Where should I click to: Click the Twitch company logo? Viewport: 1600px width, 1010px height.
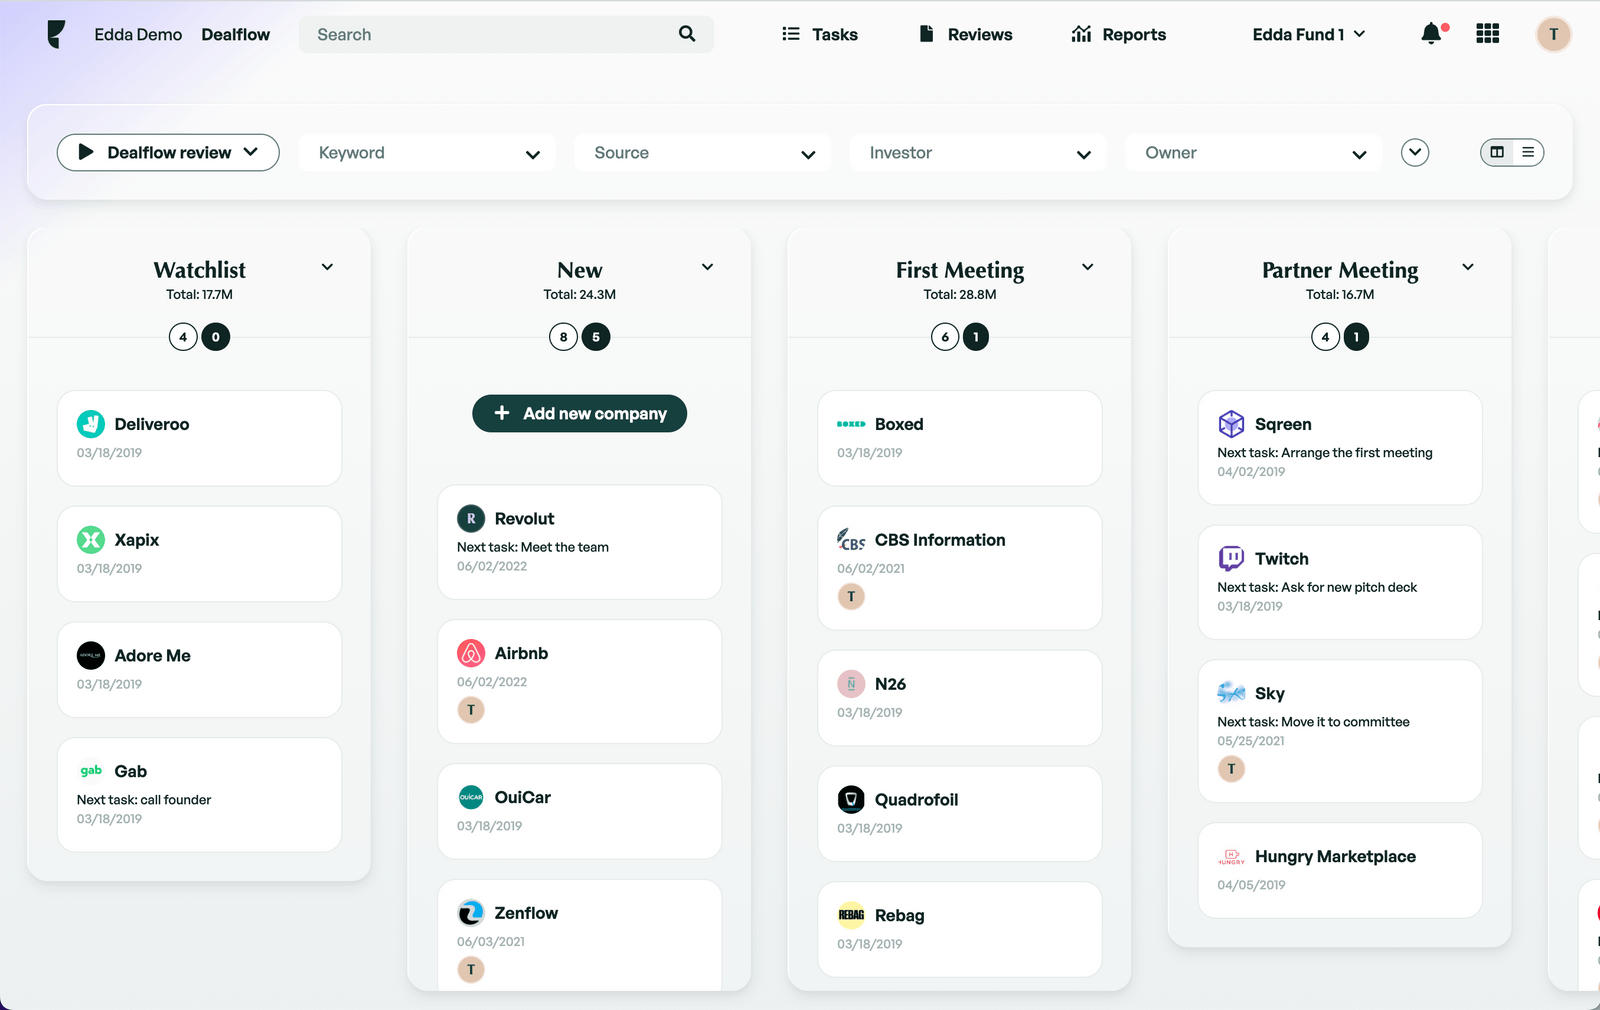click(1231, 558)
